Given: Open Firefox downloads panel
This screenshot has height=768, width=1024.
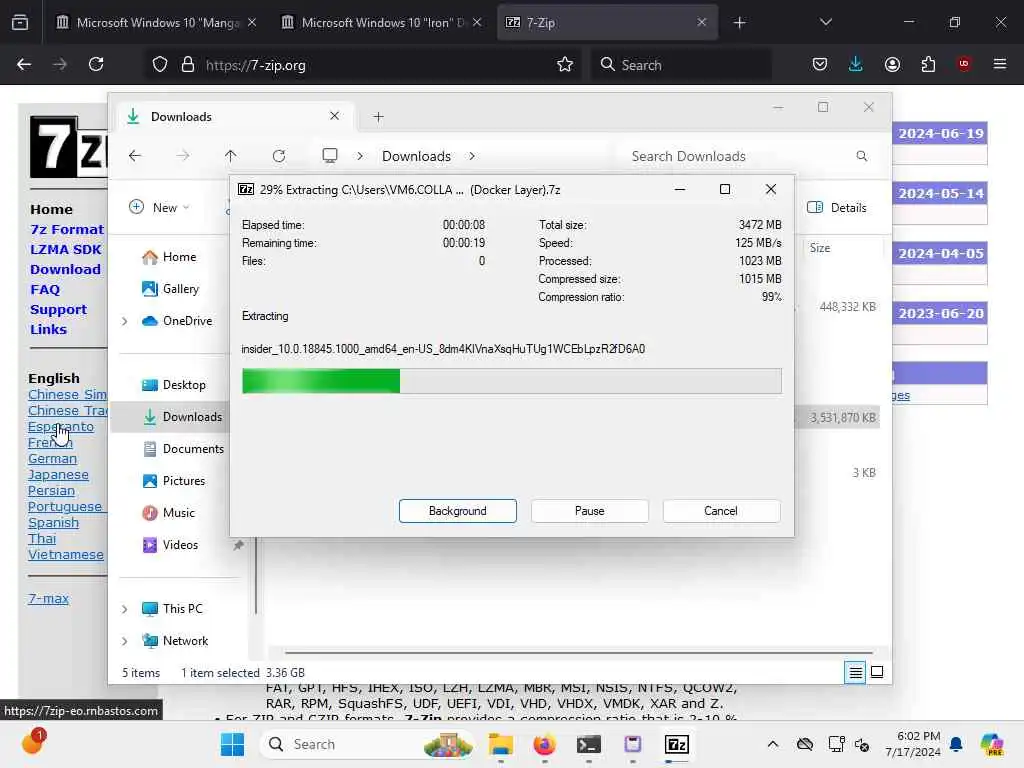Looking at the screenshot, I should pos(856,65).
